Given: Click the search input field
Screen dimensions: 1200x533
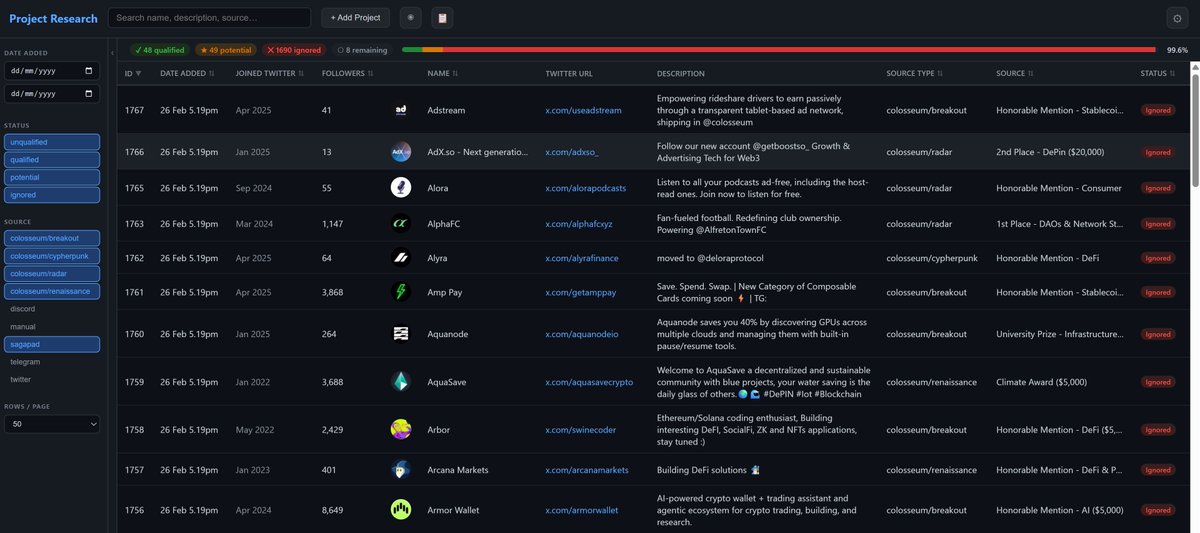Looking at the screenshot, I should pyautogui.click(x=209, y=18).
